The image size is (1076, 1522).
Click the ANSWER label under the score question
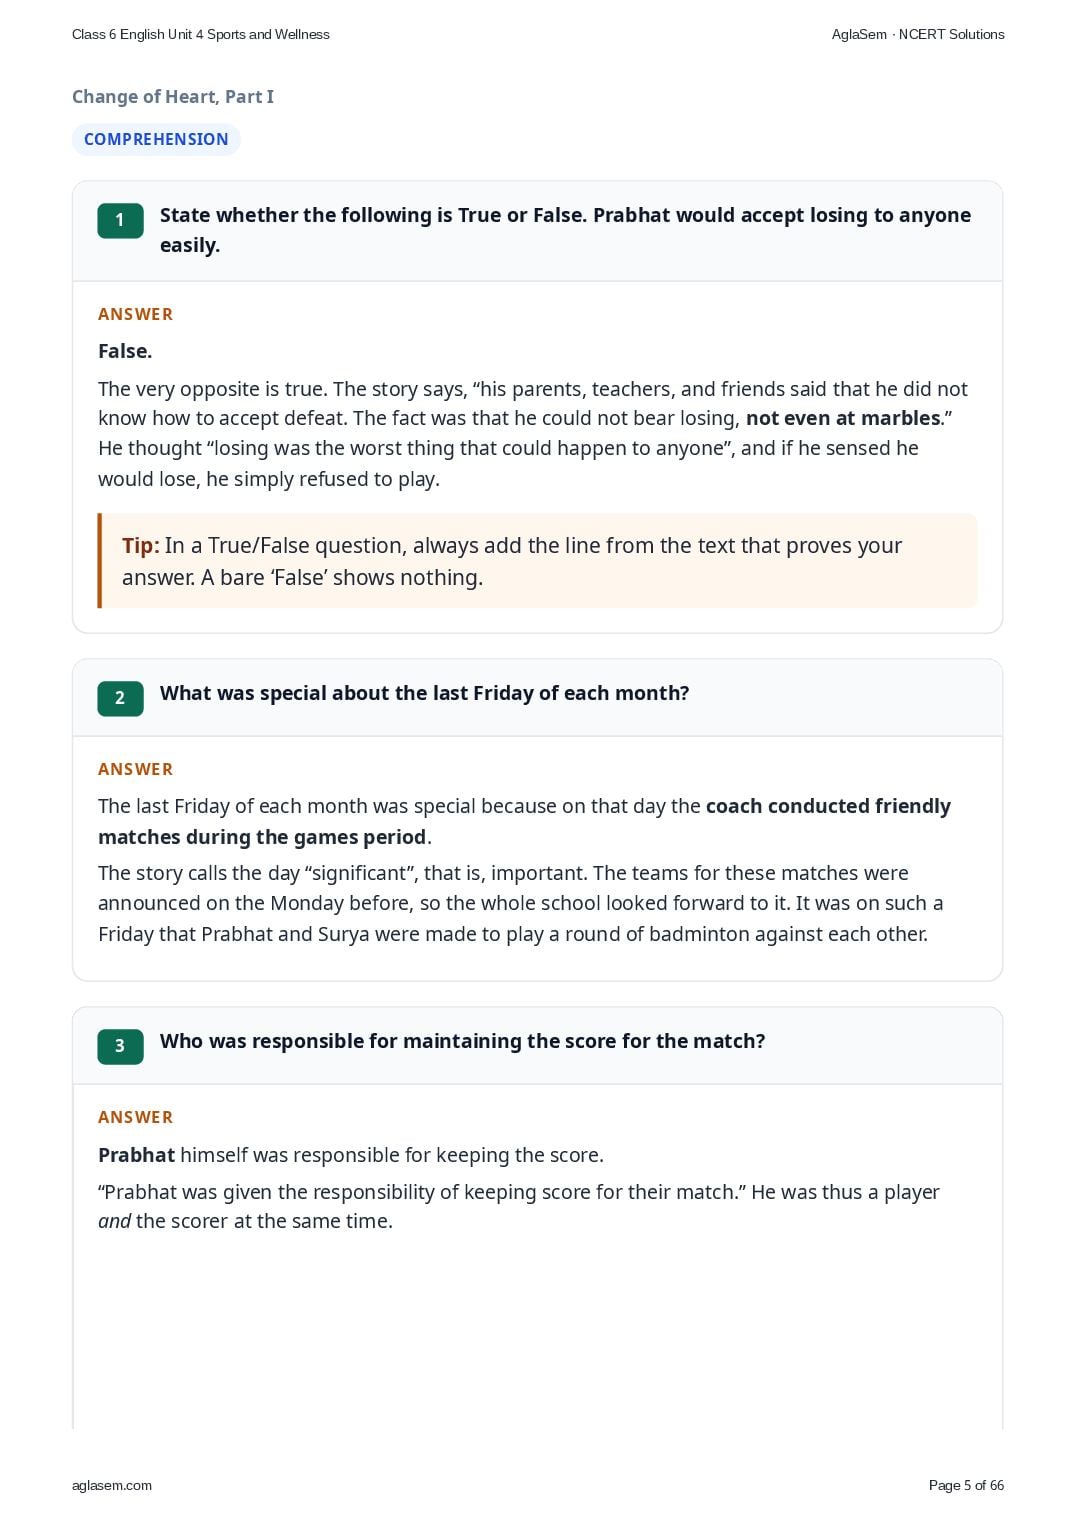(x=135, y=1117)
